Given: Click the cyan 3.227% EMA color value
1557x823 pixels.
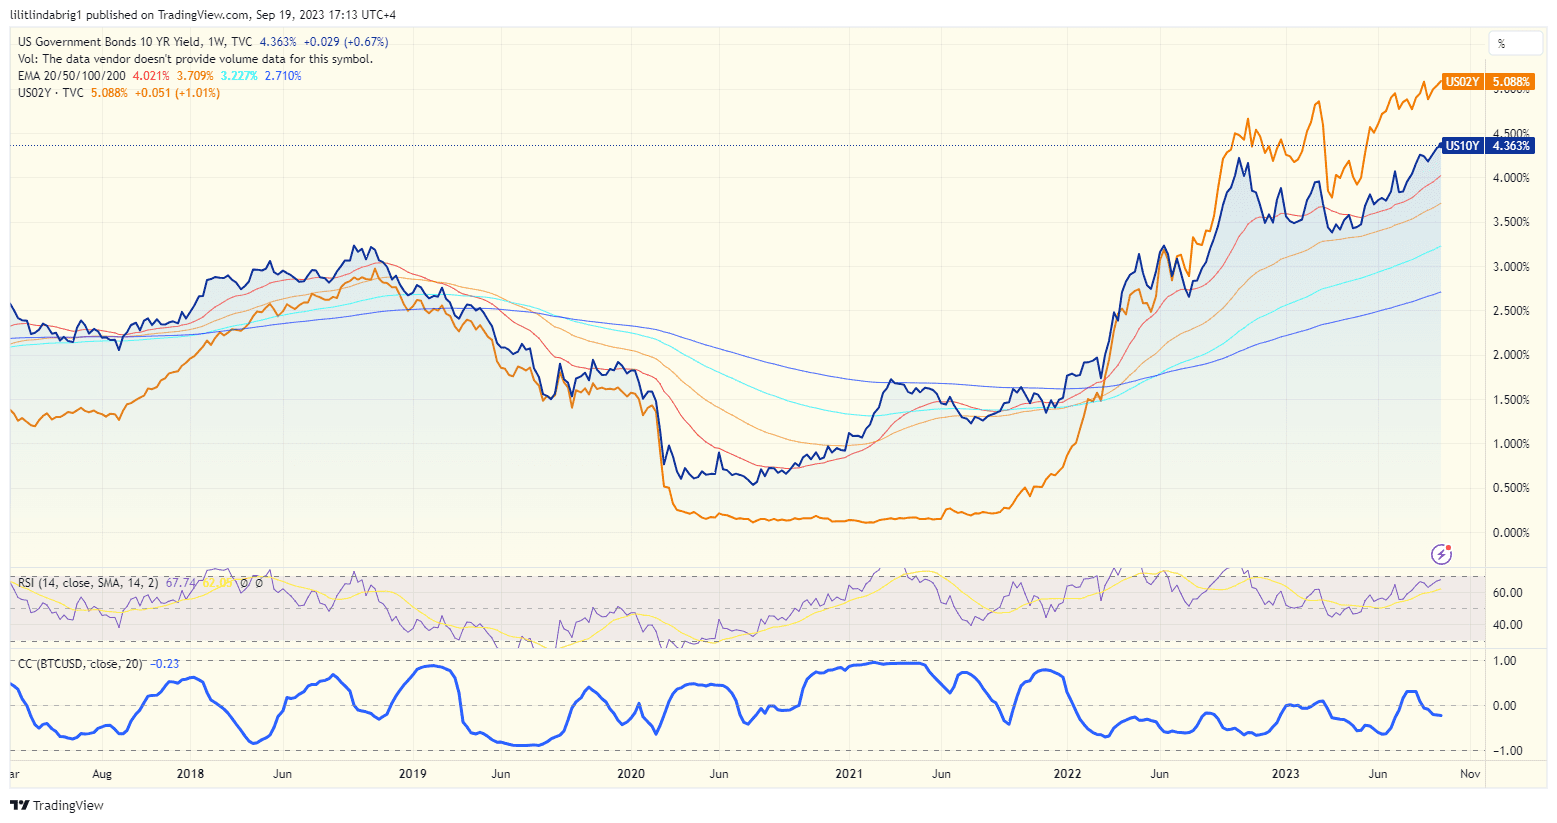Looking at the screenshot, I should tap(238, 75).
